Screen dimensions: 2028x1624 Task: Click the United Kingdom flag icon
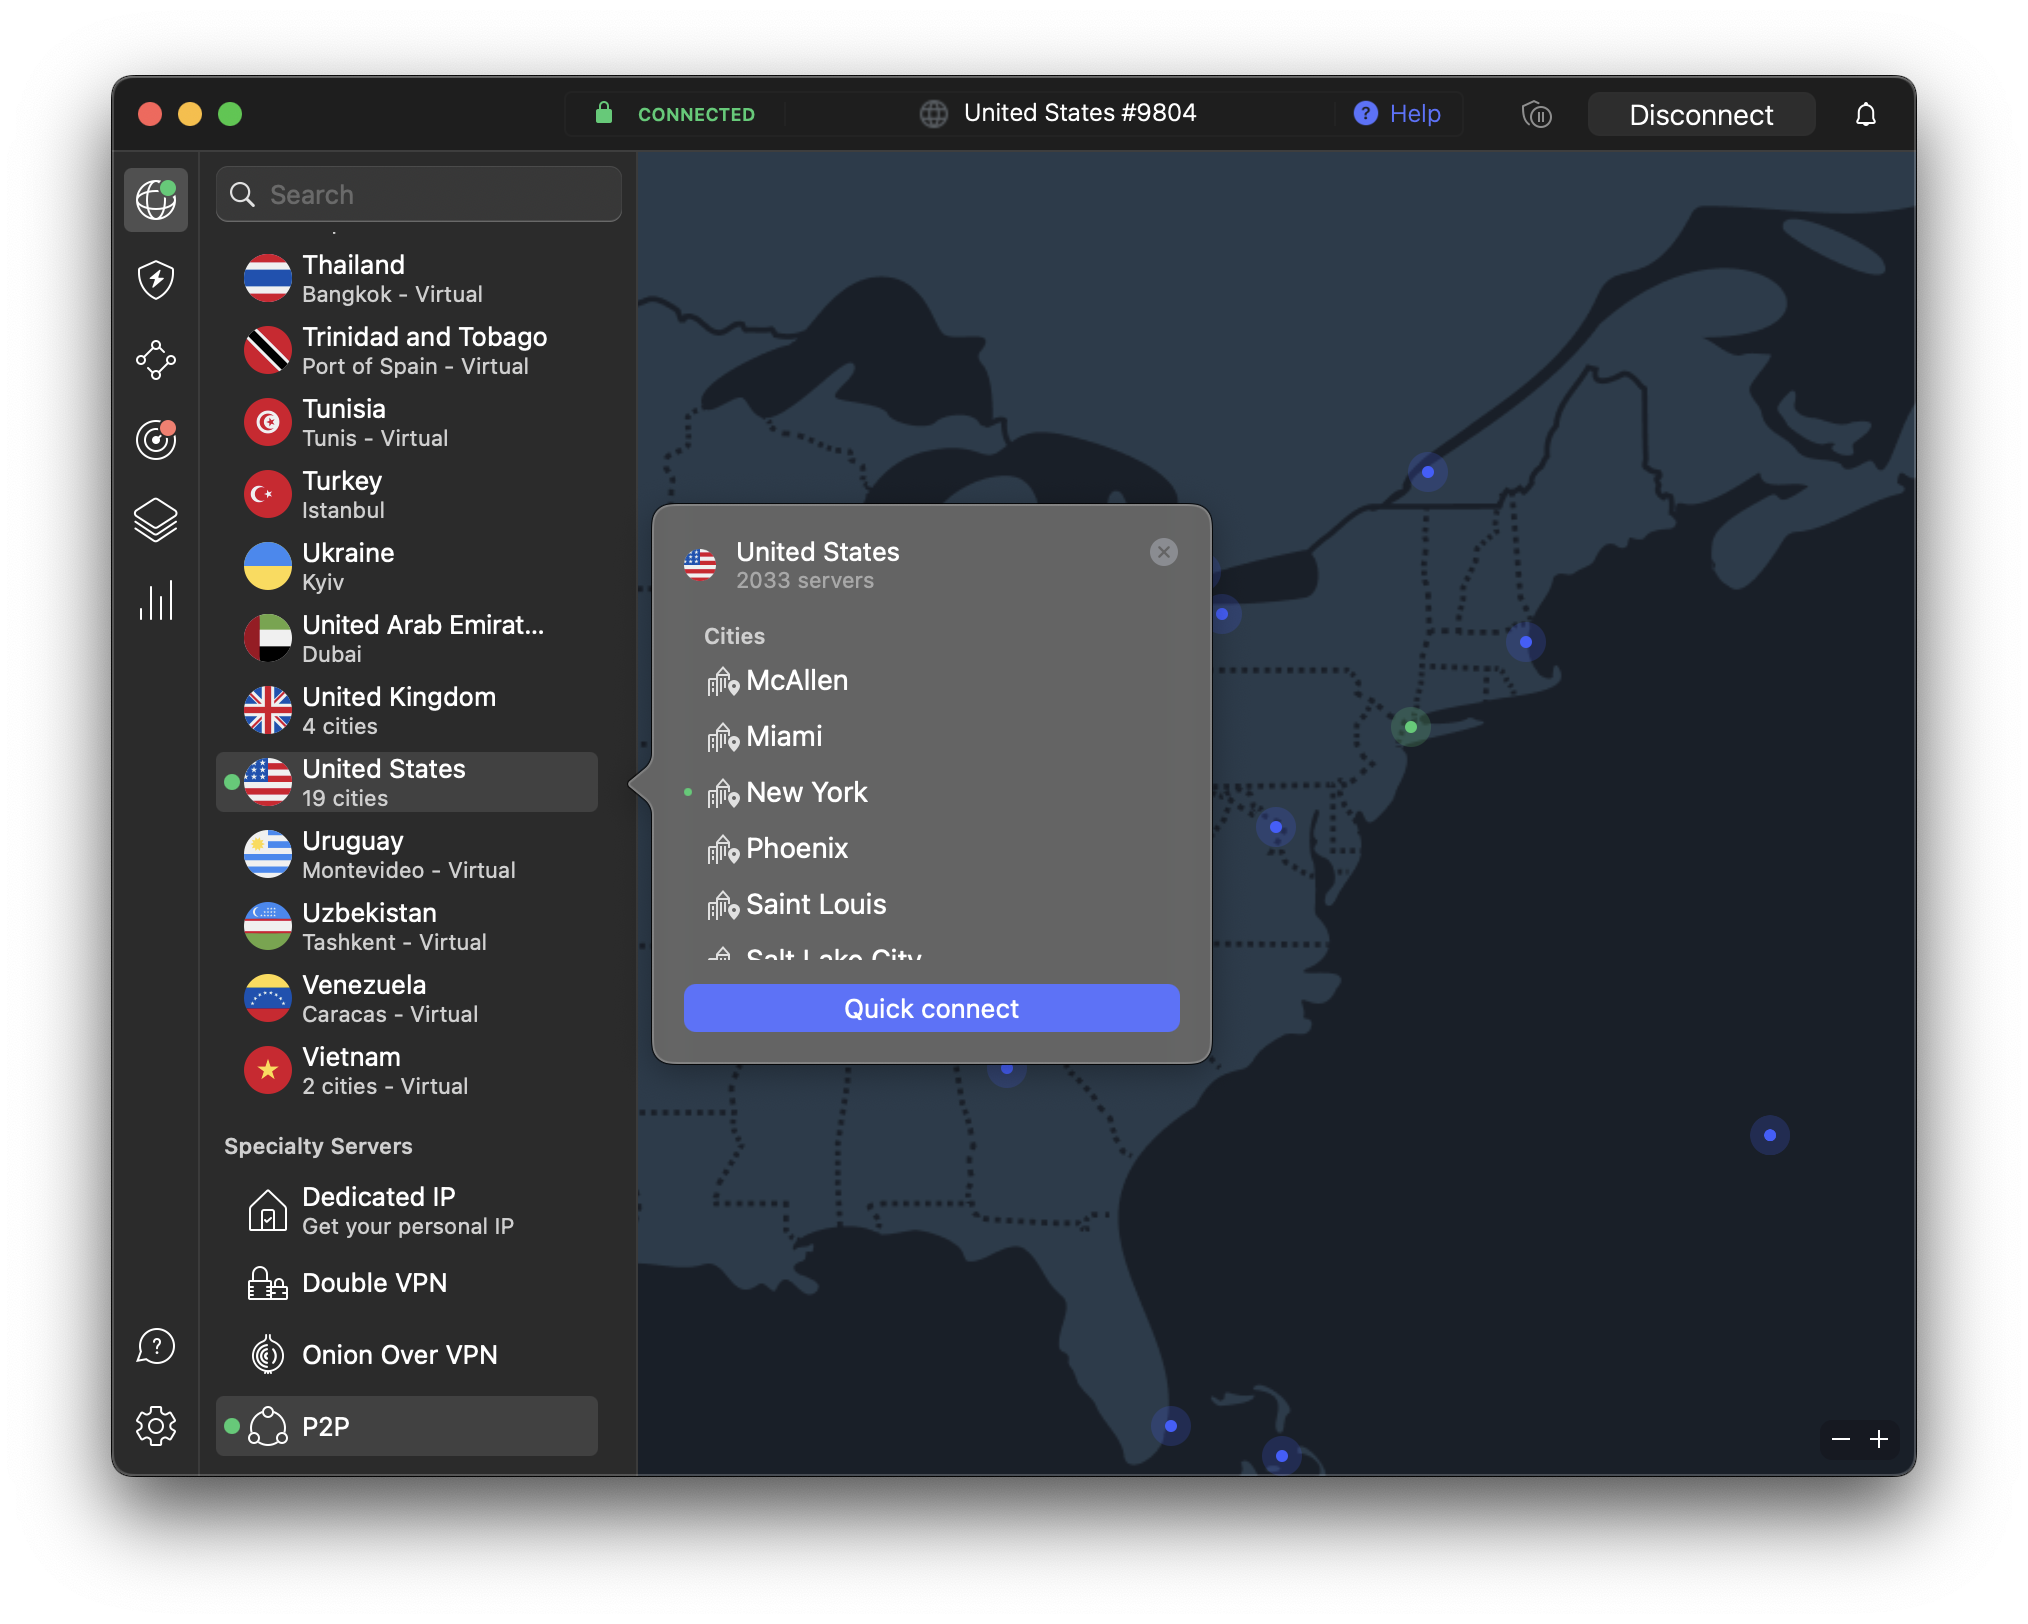pyautogui.click(x=268, y=710)
